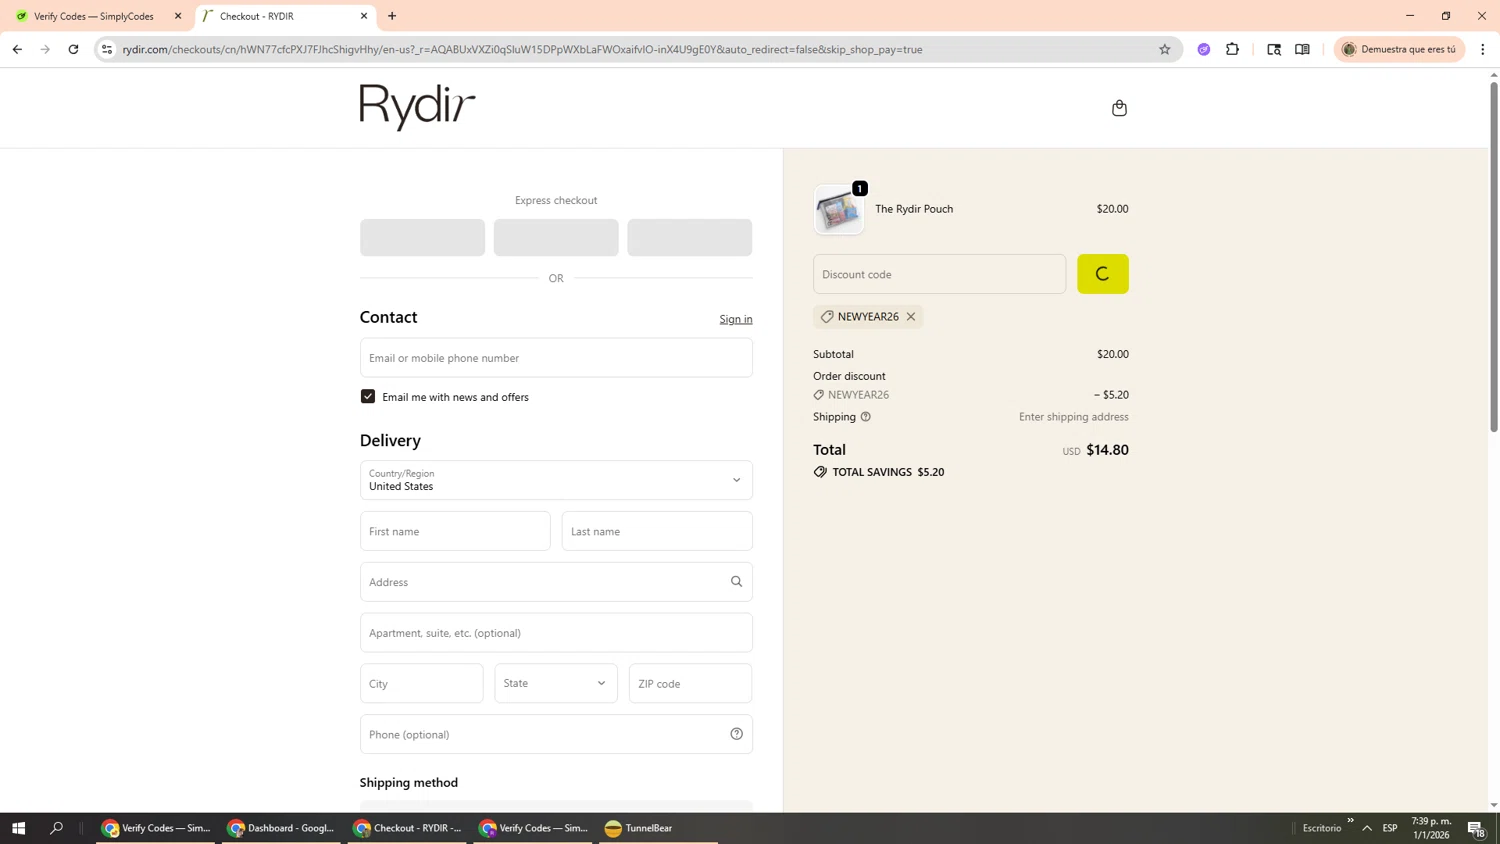
Task: Focus the Last name field
Action: pos(657,531)
